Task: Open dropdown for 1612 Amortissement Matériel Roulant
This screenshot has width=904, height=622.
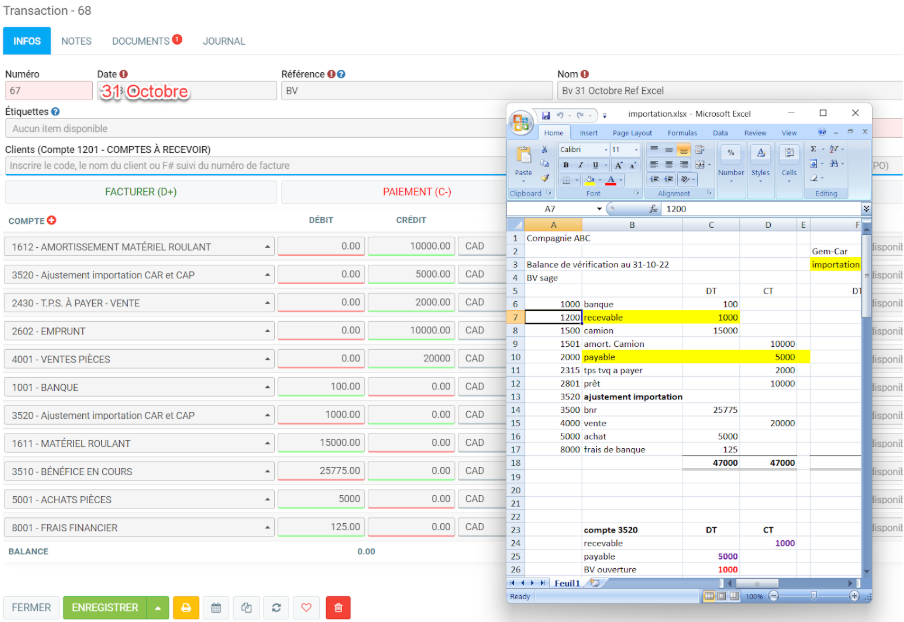Action: (x=267, y=246)
